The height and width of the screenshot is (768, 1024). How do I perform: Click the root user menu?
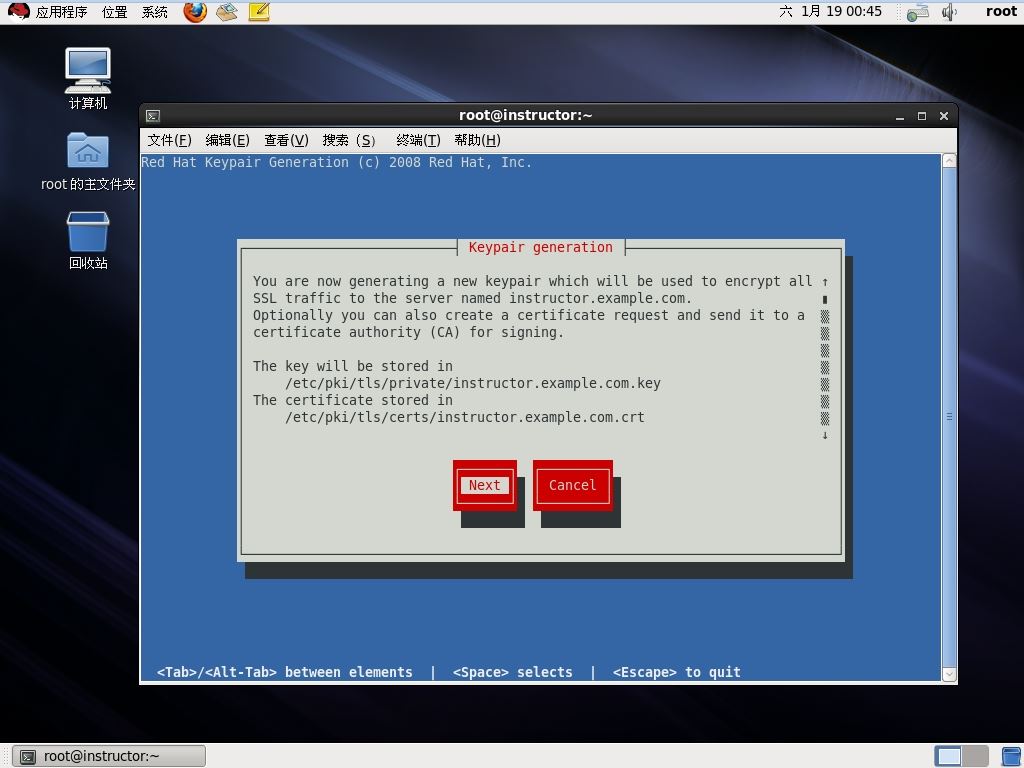(1001, 11)
